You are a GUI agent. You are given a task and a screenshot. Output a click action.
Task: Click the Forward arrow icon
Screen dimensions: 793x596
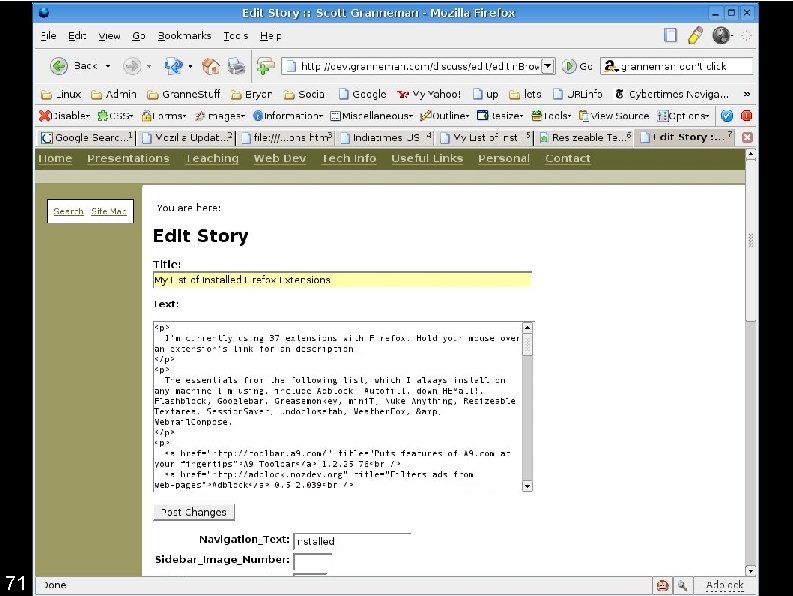coord(132,66)
